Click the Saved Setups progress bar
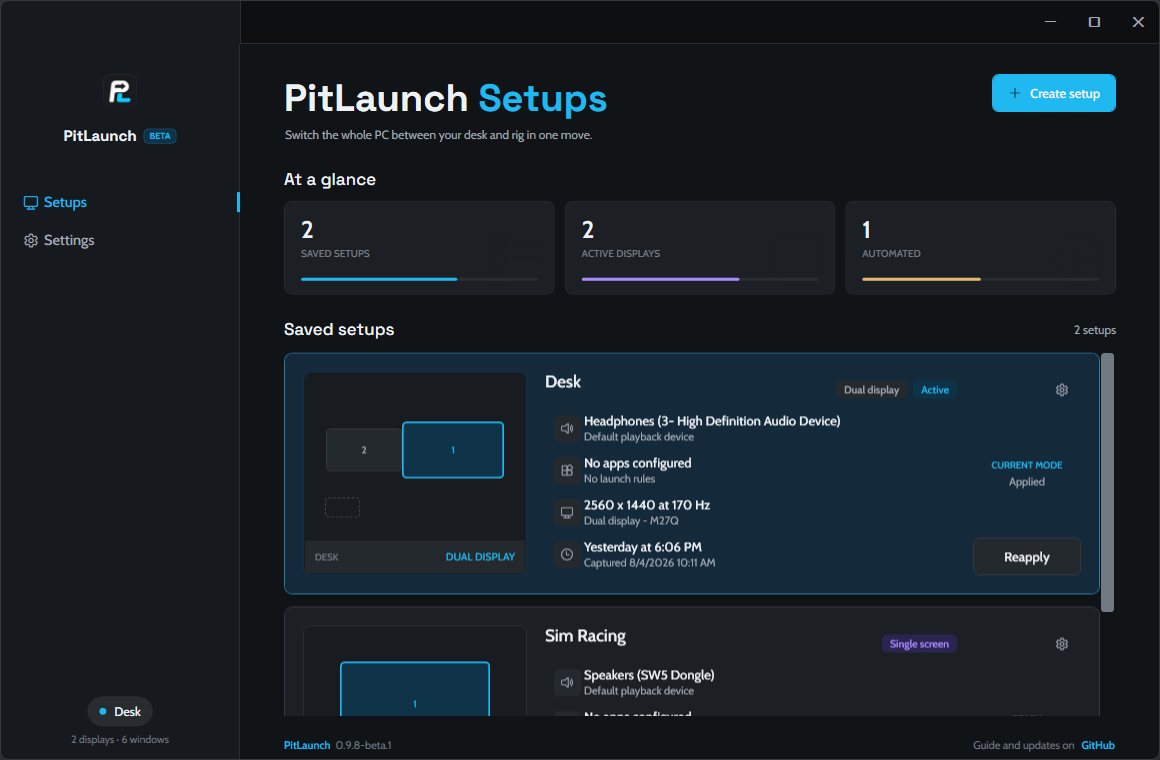Viewport: 1160px width, 760px height. pos(419,279)
